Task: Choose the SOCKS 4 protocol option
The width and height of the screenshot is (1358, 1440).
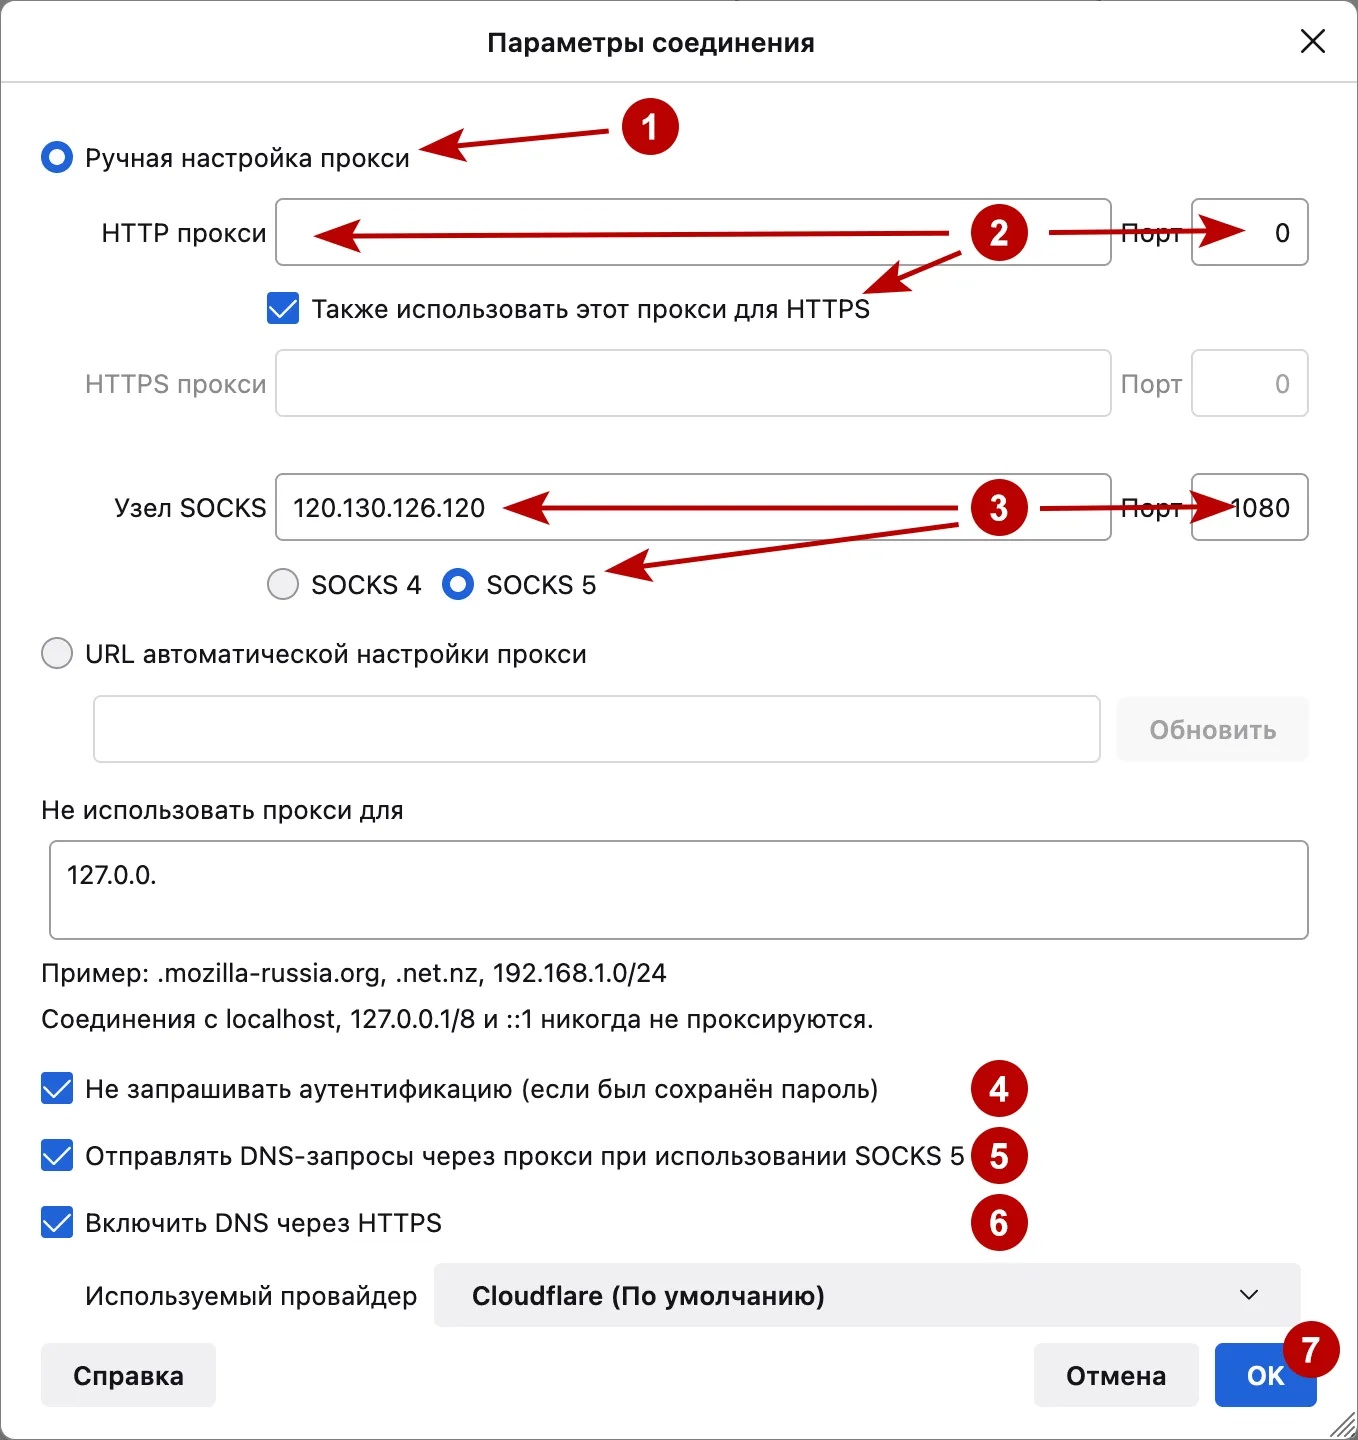Action: (x=282, y=584)
